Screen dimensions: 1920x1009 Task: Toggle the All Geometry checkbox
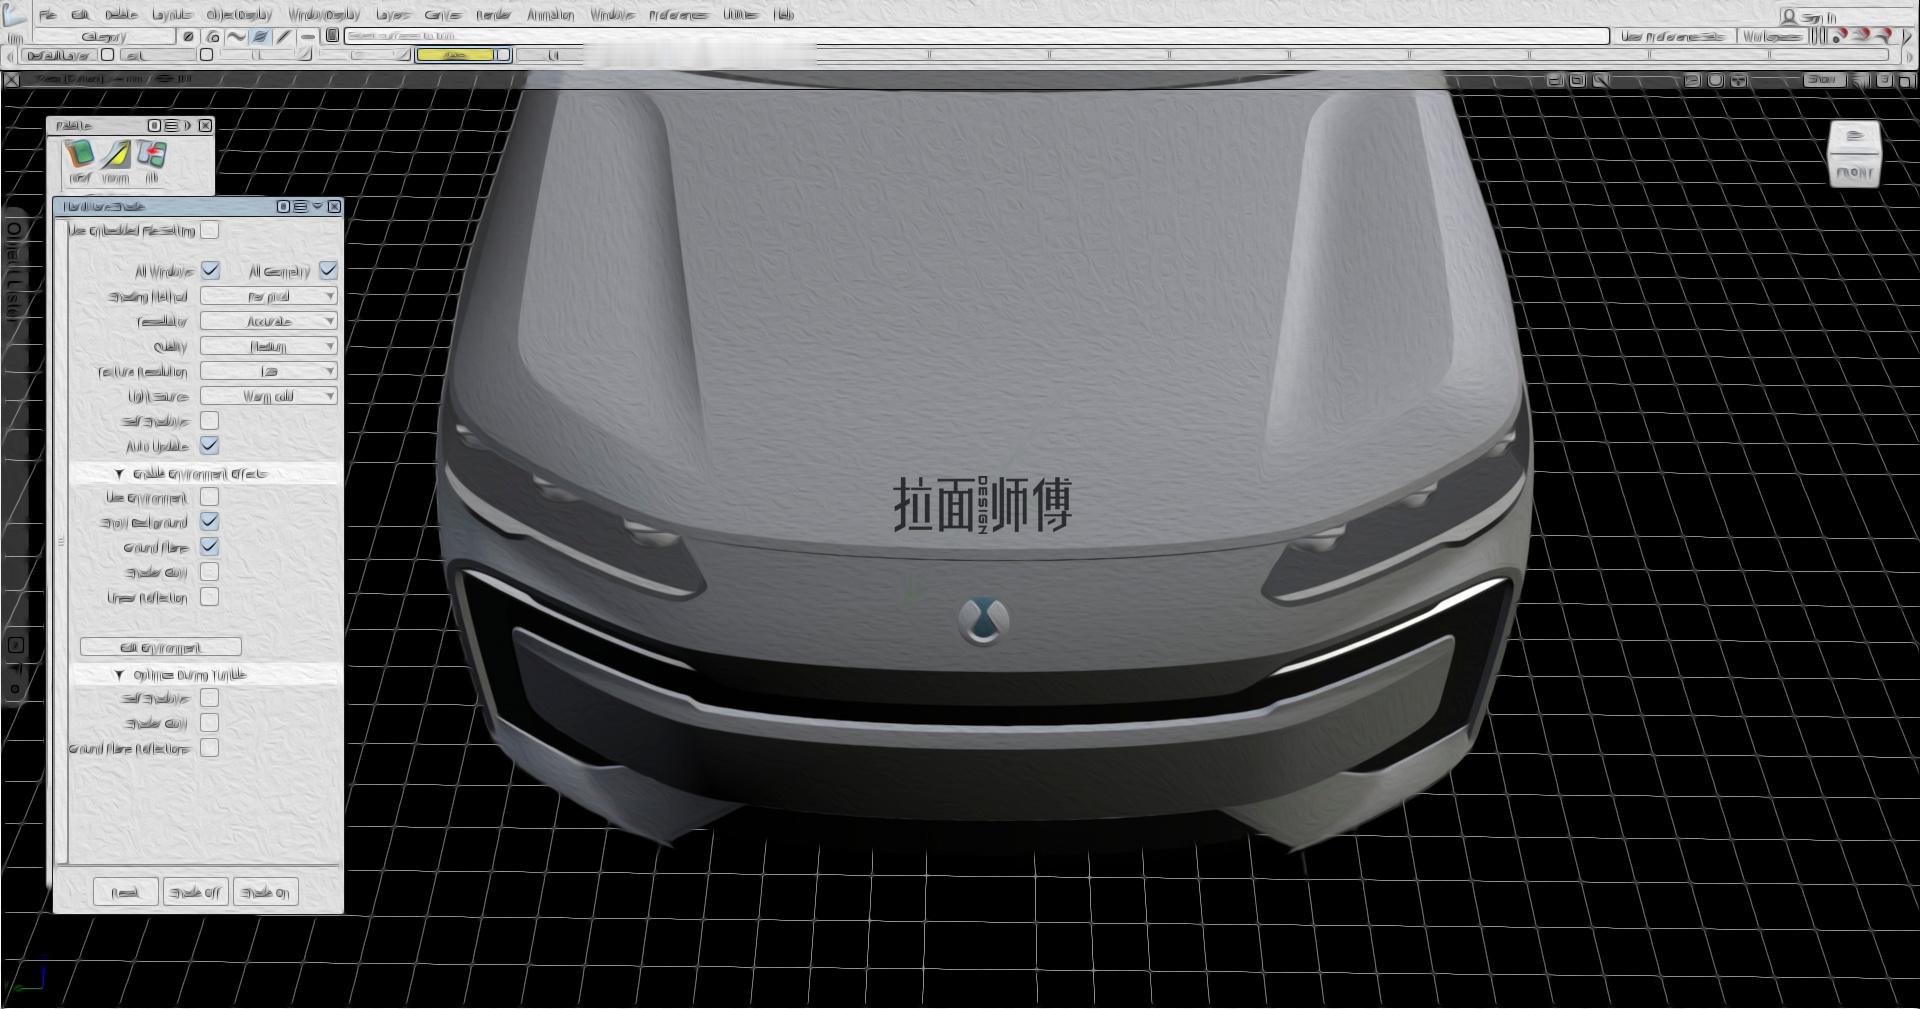328,270
